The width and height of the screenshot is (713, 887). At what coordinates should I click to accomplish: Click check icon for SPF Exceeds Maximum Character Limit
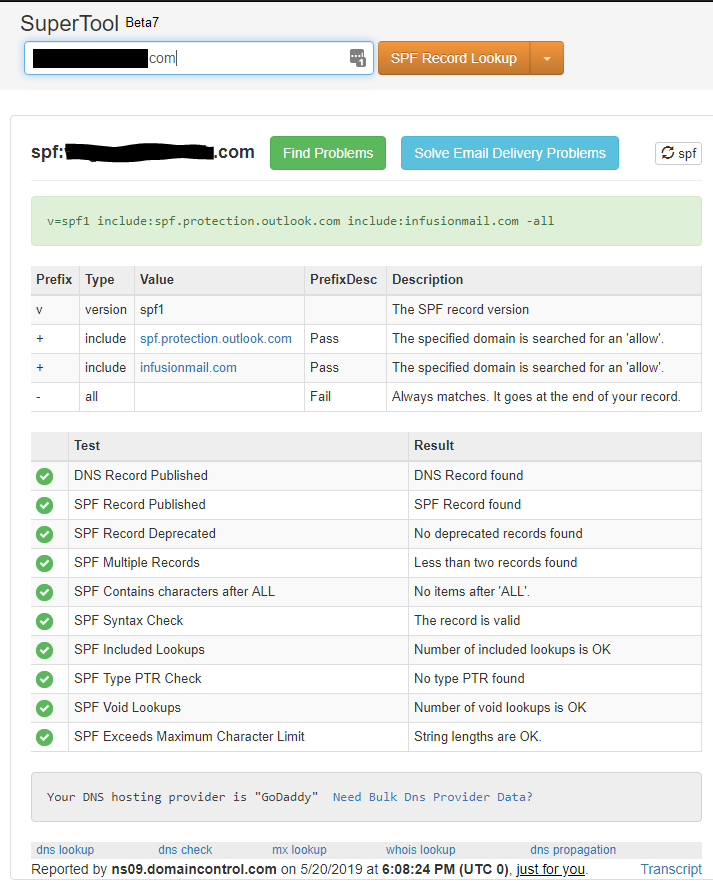tap(44, 737)
